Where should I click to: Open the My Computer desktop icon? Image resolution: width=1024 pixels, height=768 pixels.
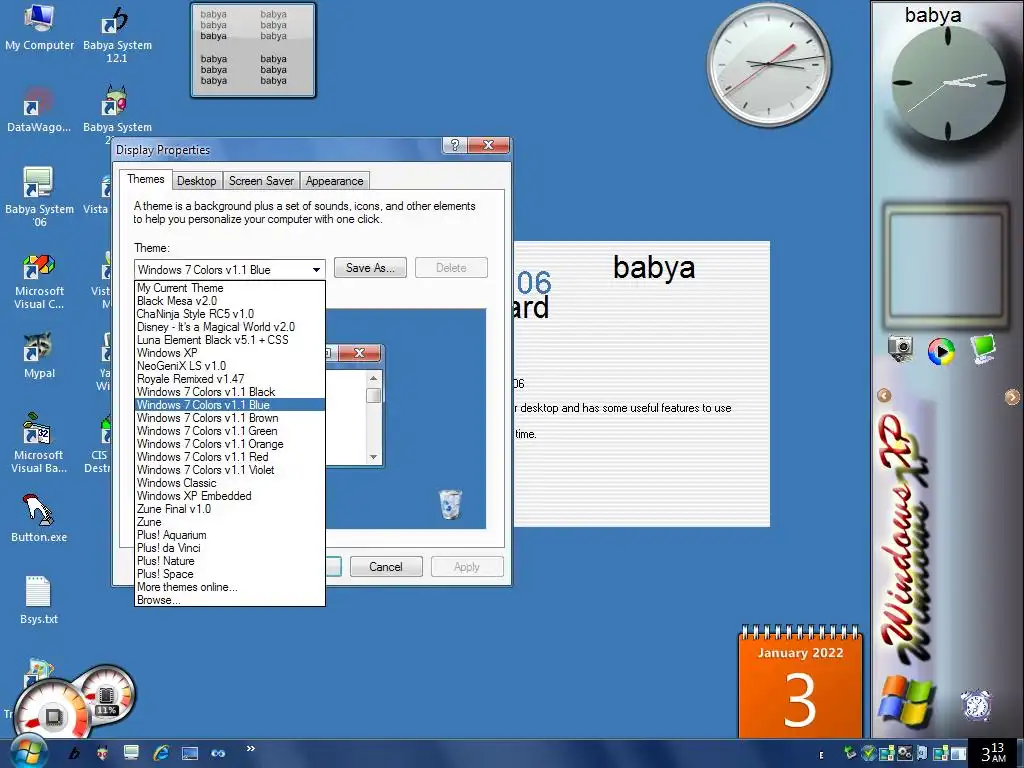pos(39,27)
